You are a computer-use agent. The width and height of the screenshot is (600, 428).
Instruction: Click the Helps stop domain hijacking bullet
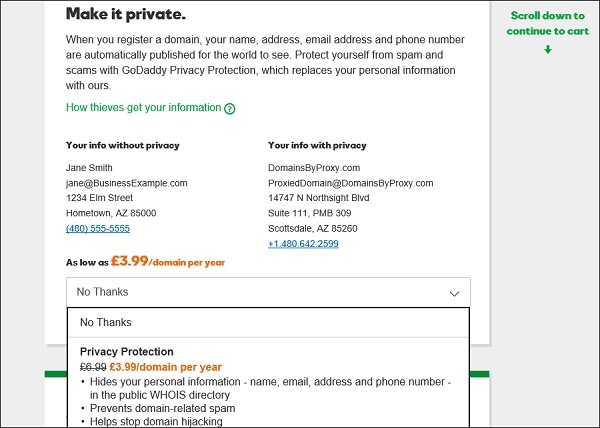[x=160, y=422]
